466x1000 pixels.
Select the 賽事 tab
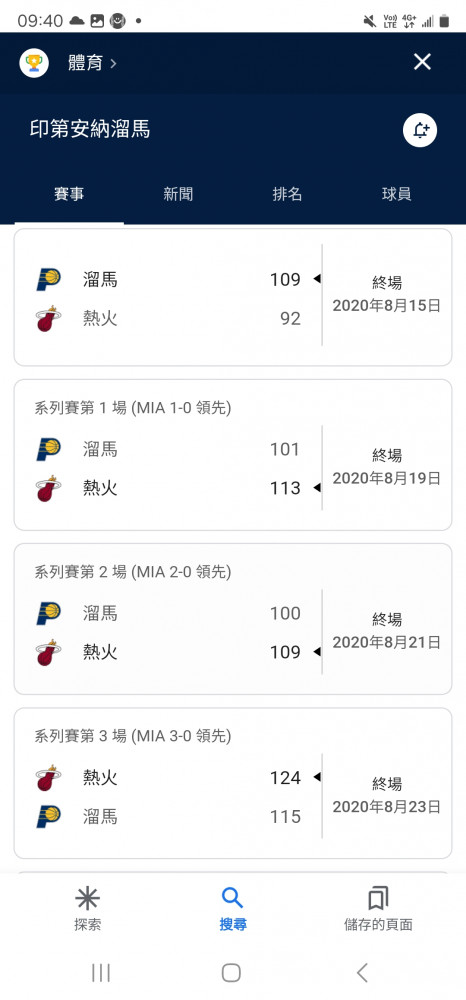pyautogui.click(x=69, y=195)
